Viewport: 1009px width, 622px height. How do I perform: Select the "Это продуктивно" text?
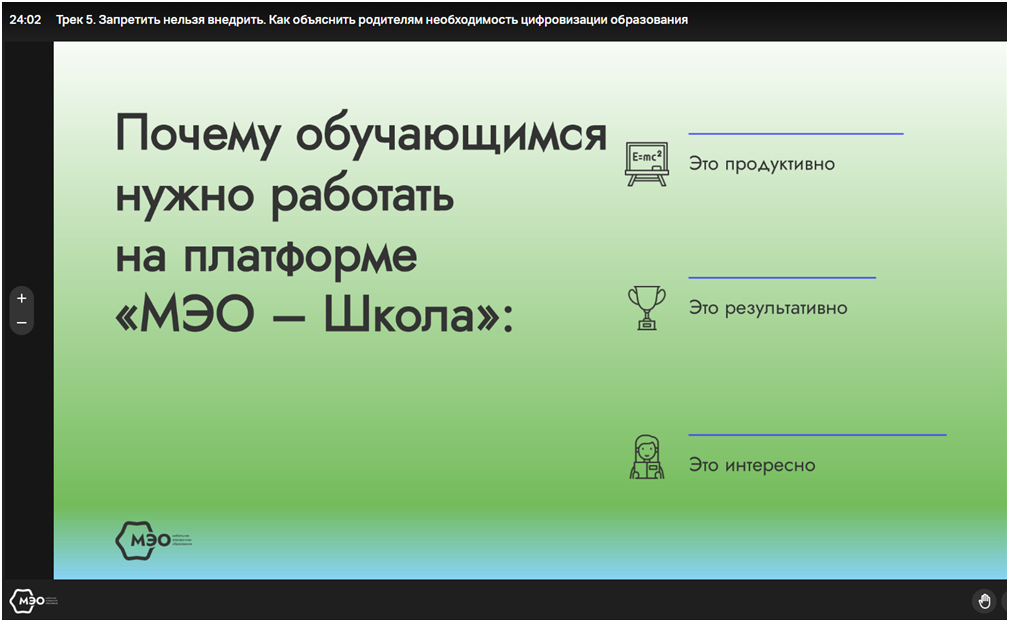[x=761, y=164]
